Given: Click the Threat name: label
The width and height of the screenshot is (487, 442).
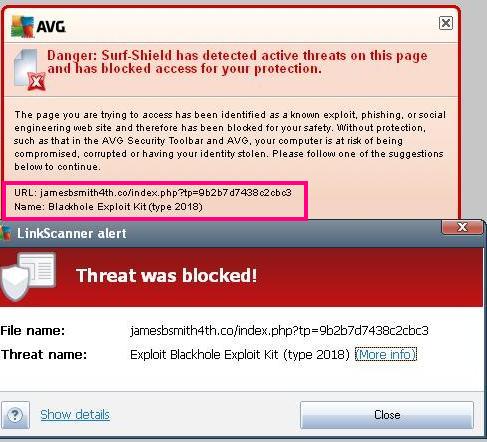Looking at the screenshot, I should (44, 354).
